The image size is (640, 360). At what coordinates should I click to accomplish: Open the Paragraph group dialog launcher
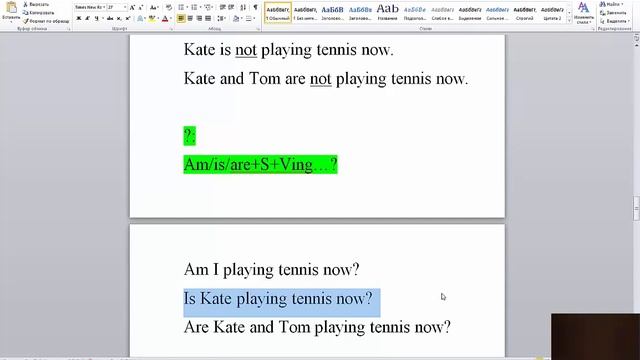click(x=258, y=29)
